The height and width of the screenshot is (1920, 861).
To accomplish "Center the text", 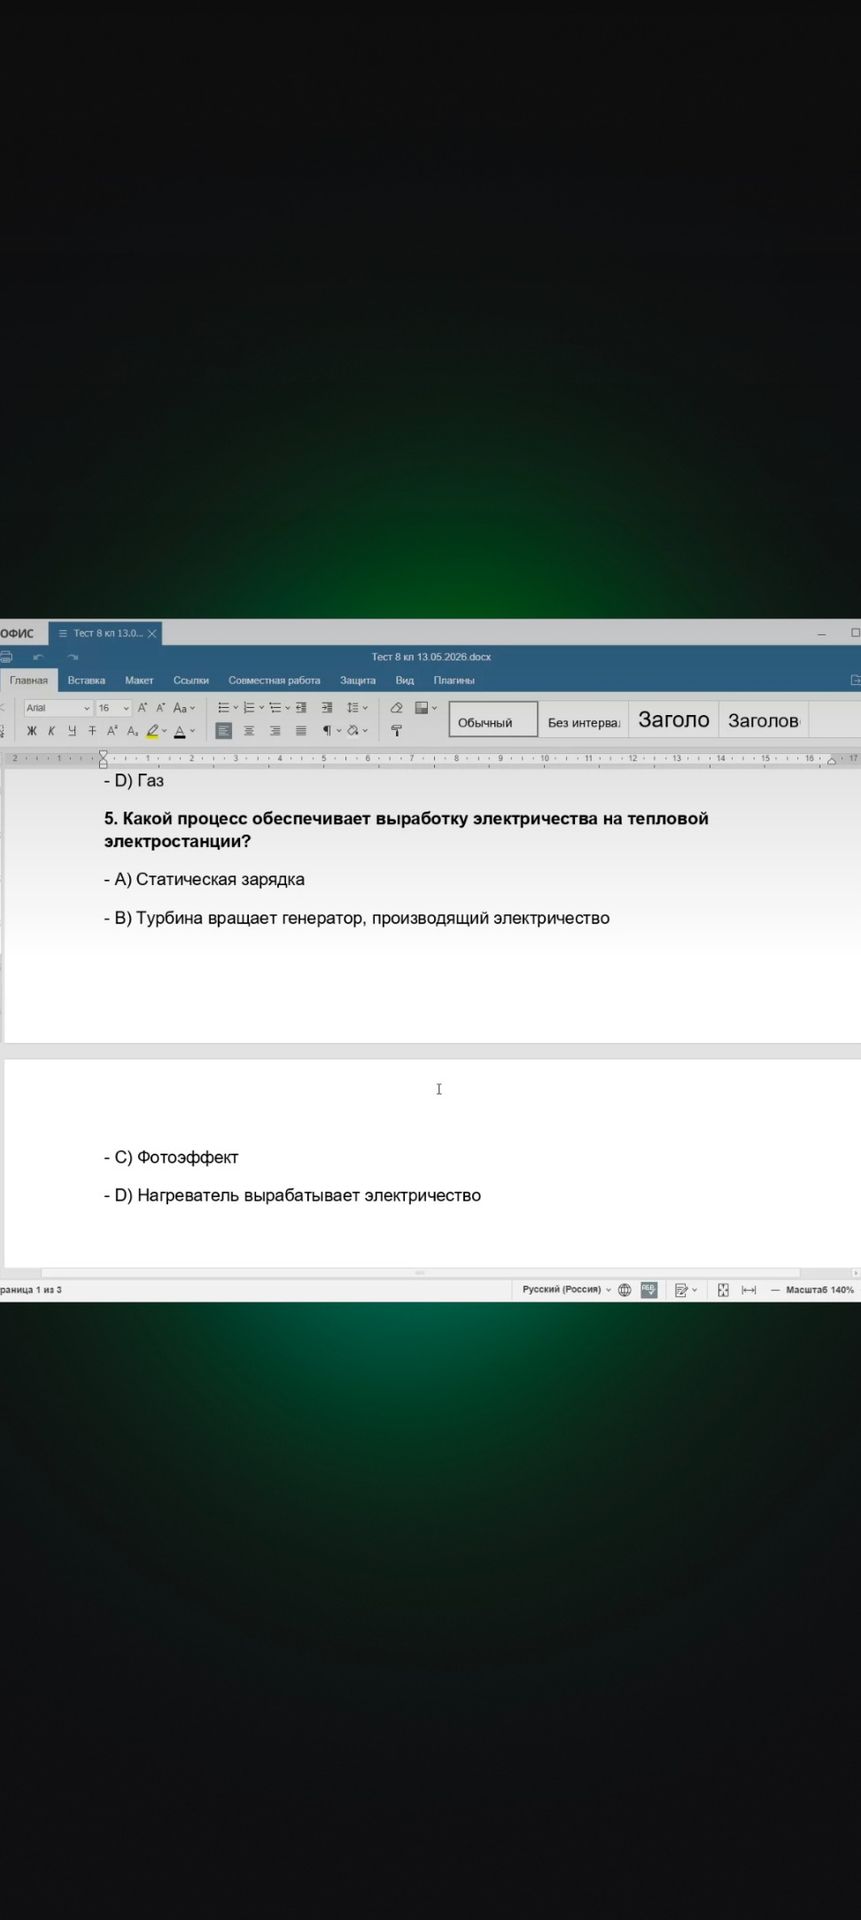I will click(249, 731).
